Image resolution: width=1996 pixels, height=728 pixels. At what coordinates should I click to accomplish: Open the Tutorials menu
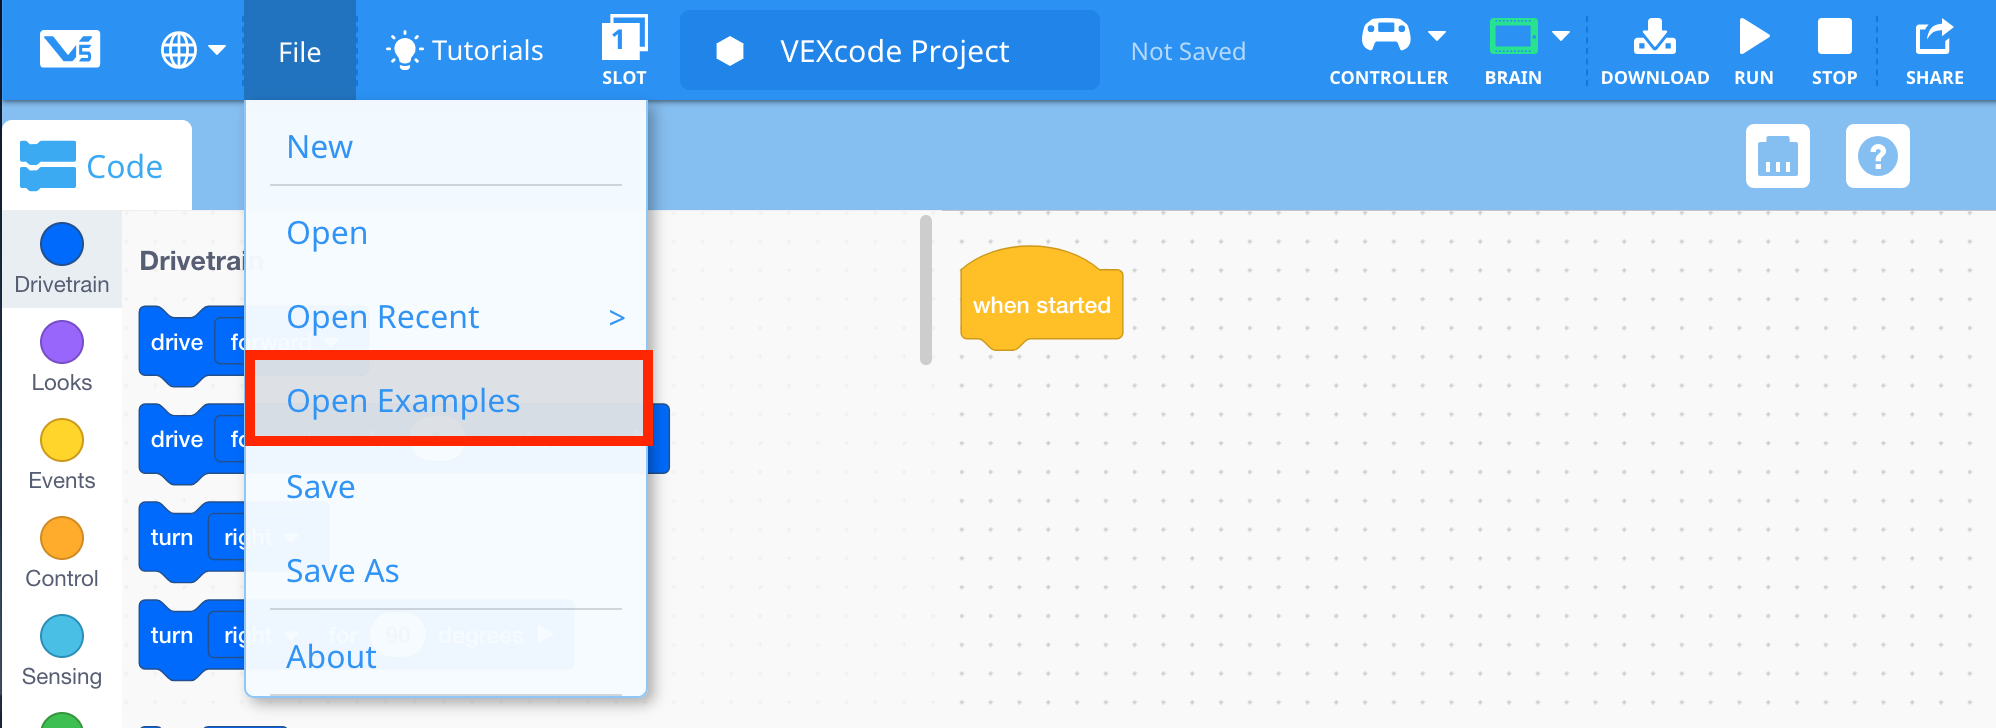[x=465, y=49]
